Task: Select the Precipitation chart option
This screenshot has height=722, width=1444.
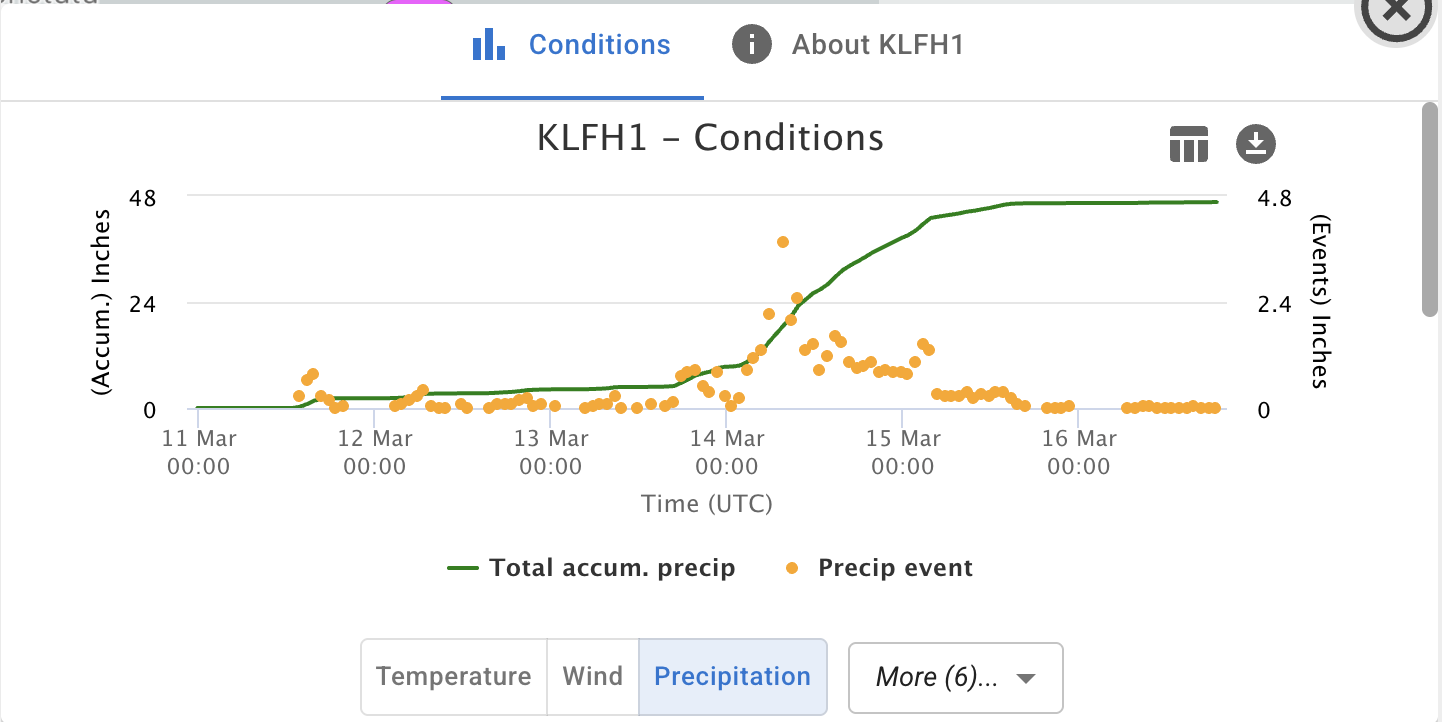Action: [732, 677]
